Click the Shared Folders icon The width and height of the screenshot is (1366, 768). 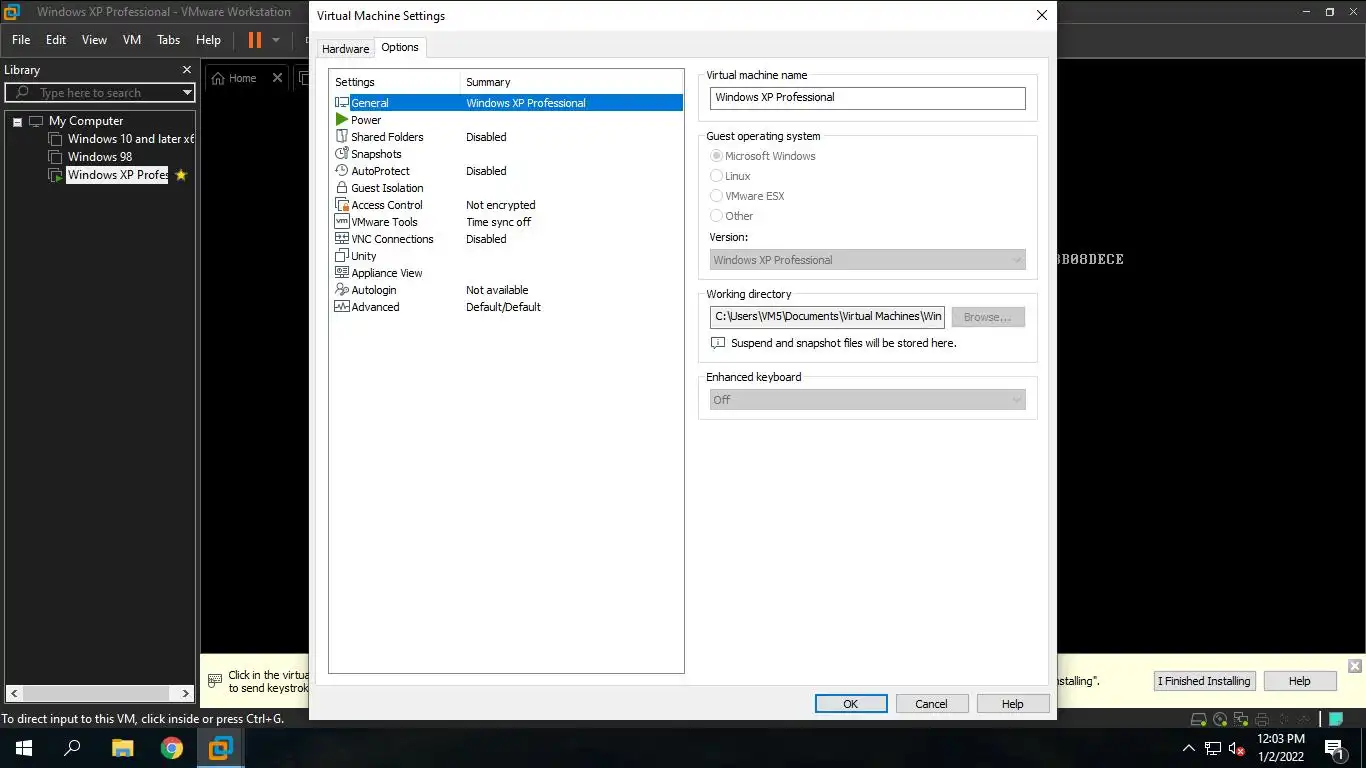[x=342, y=137]
